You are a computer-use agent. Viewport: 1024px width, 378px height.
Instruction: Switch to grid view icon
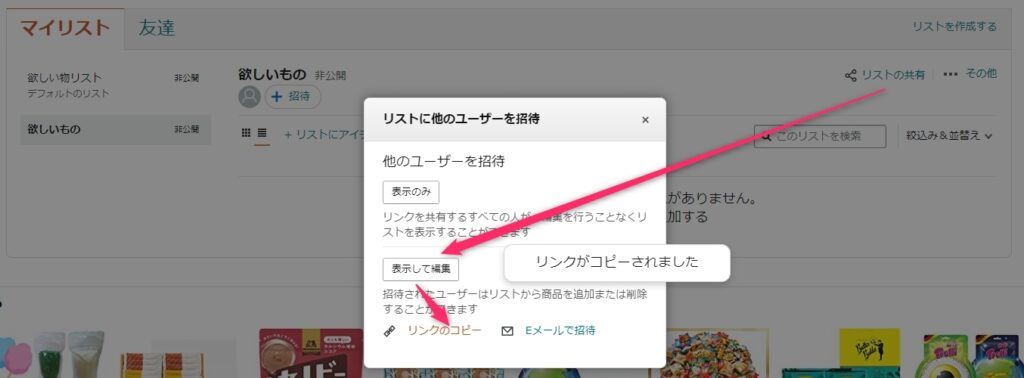click(246, 133)
